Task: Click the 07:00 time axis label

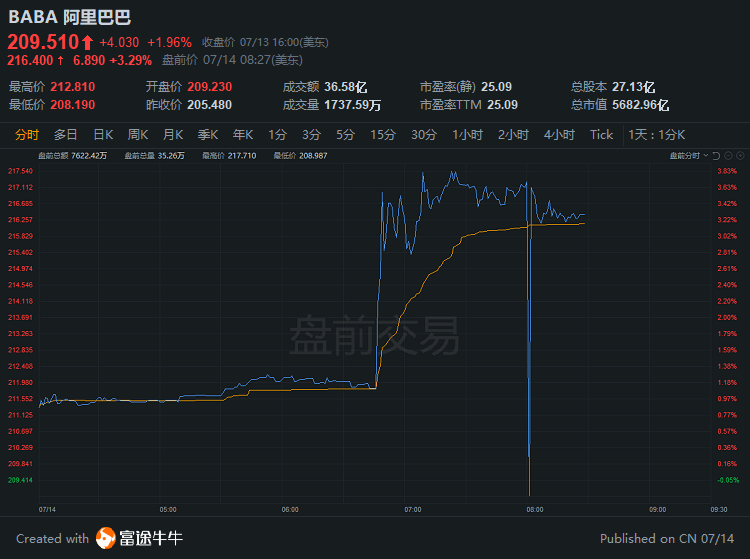Action: pos(413,510)
